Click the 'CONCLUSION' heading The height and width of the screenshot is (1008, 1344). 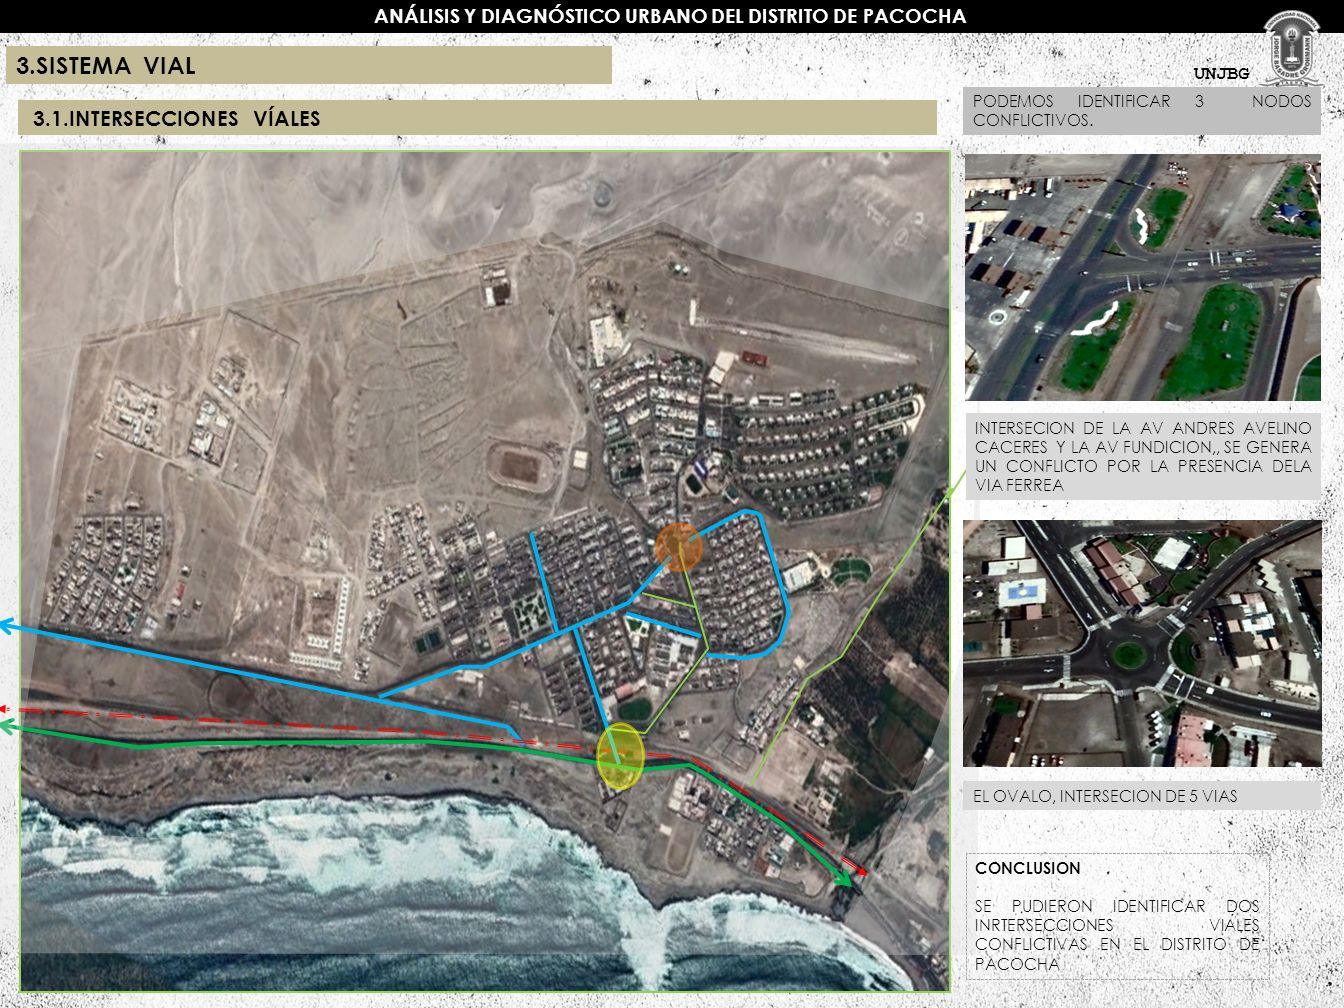tap(1027, 868)
